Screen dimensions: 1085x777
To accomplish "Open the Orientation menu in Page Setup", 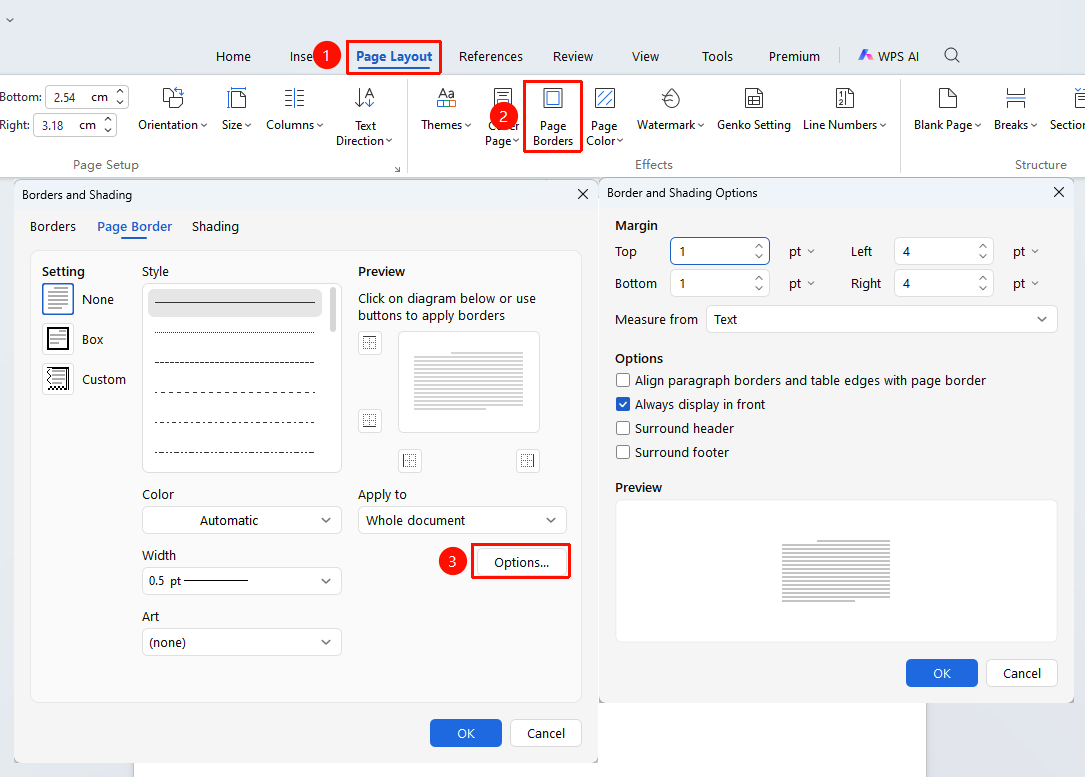I will [172, 109].
